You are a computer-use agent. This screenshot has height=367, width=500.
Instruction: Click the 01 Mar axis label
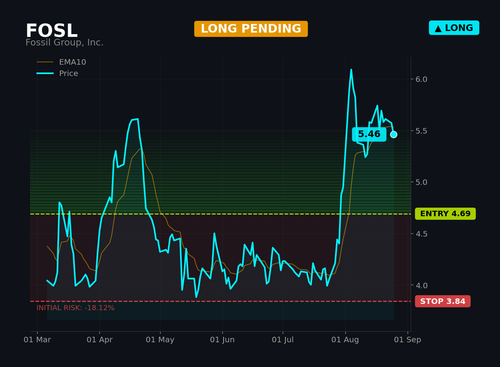pos(37,340)
